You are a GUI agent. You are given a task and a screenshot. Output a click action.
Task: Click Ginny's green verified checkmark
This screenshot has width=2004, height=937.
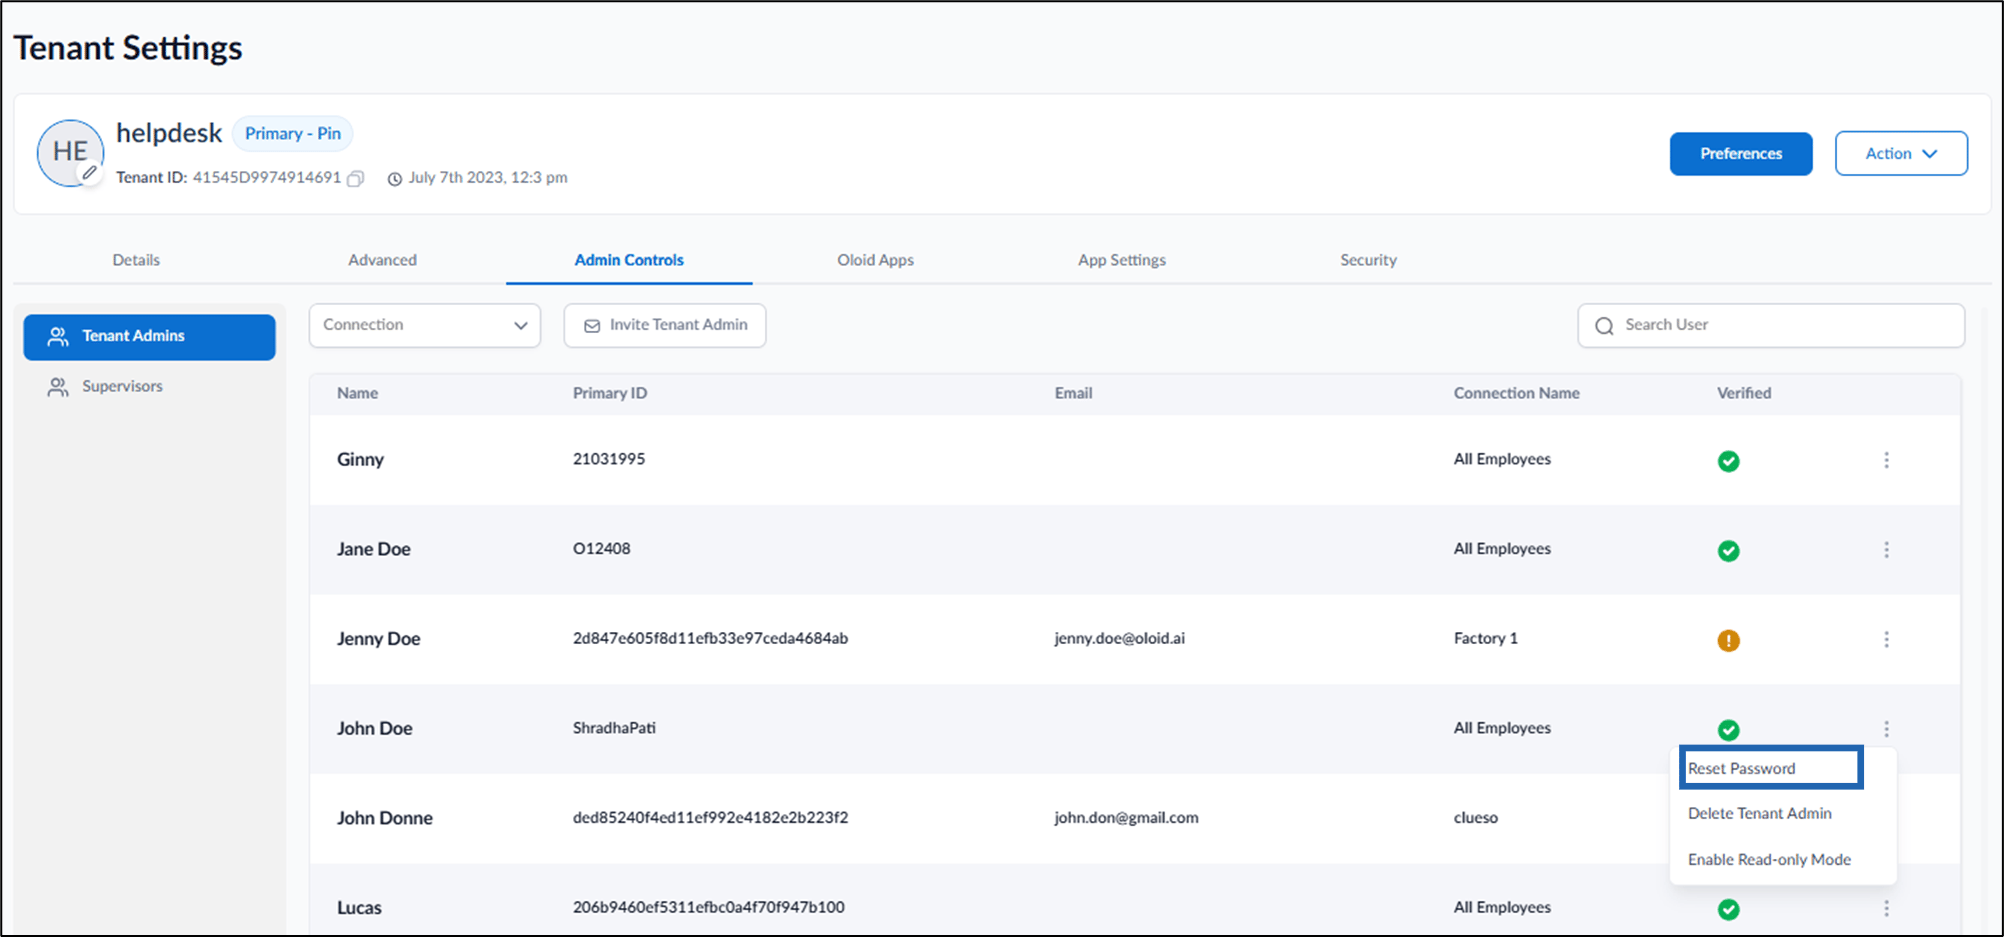1728,461
